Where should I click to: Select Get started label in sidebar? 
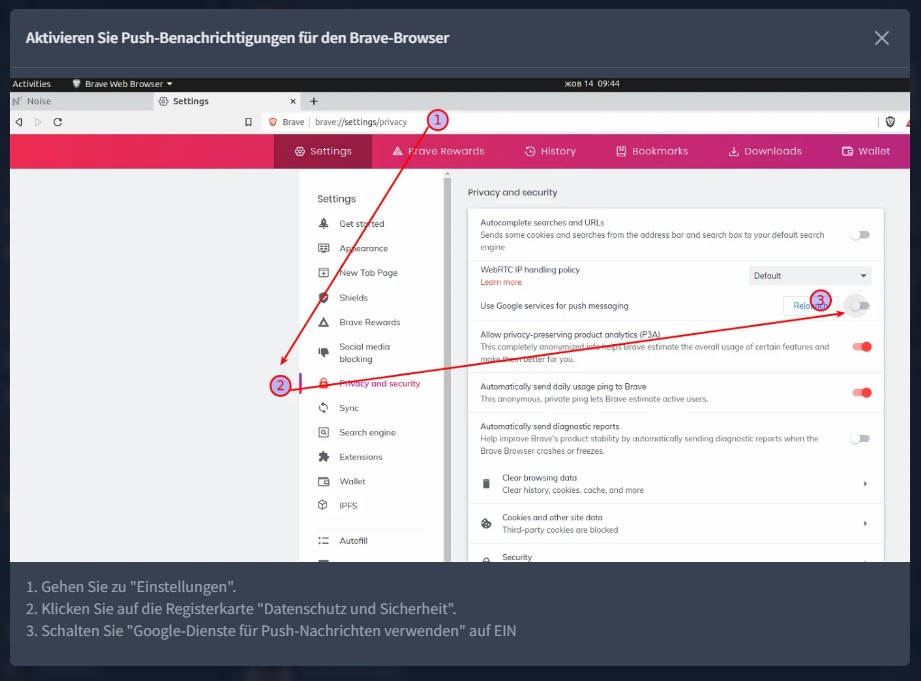coord(362,223)
